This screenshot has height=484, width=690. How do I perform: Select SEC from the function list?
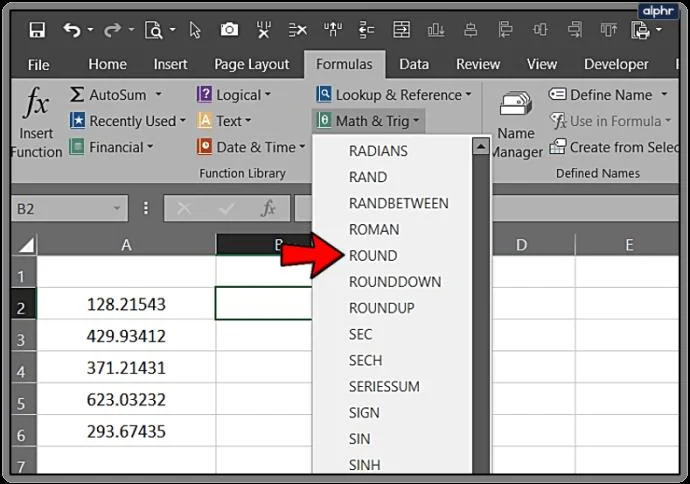pyautogui.click(x=393, y=334)
